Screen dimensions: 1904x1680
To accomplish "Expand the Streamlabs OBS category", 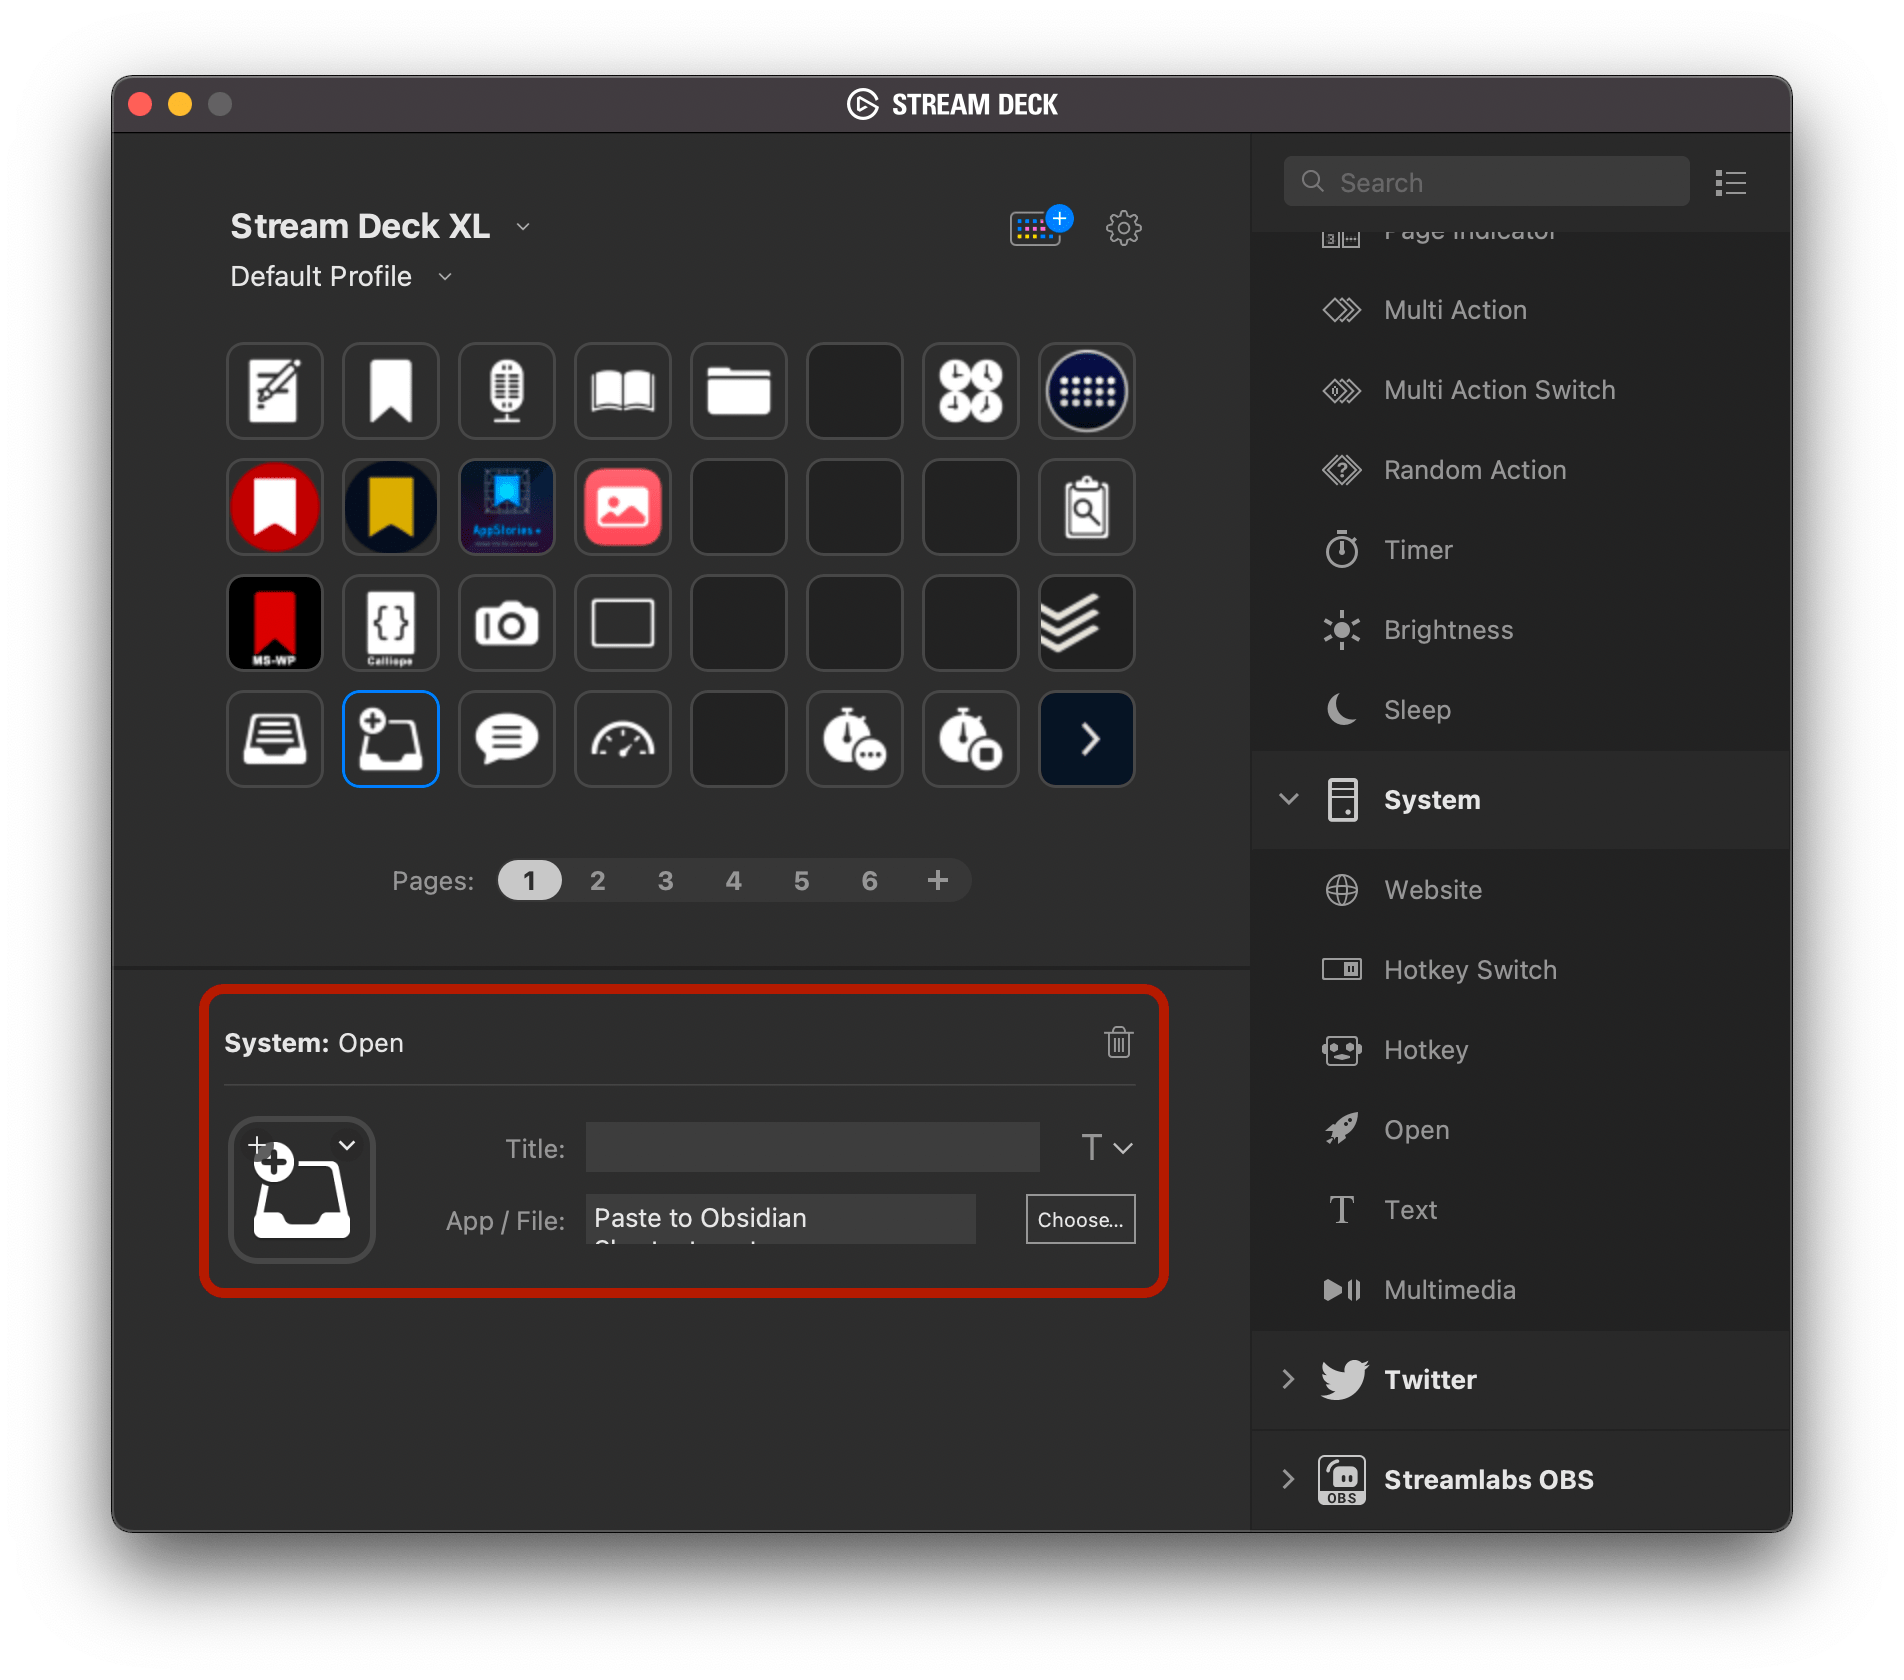I will [1288, 1479].
